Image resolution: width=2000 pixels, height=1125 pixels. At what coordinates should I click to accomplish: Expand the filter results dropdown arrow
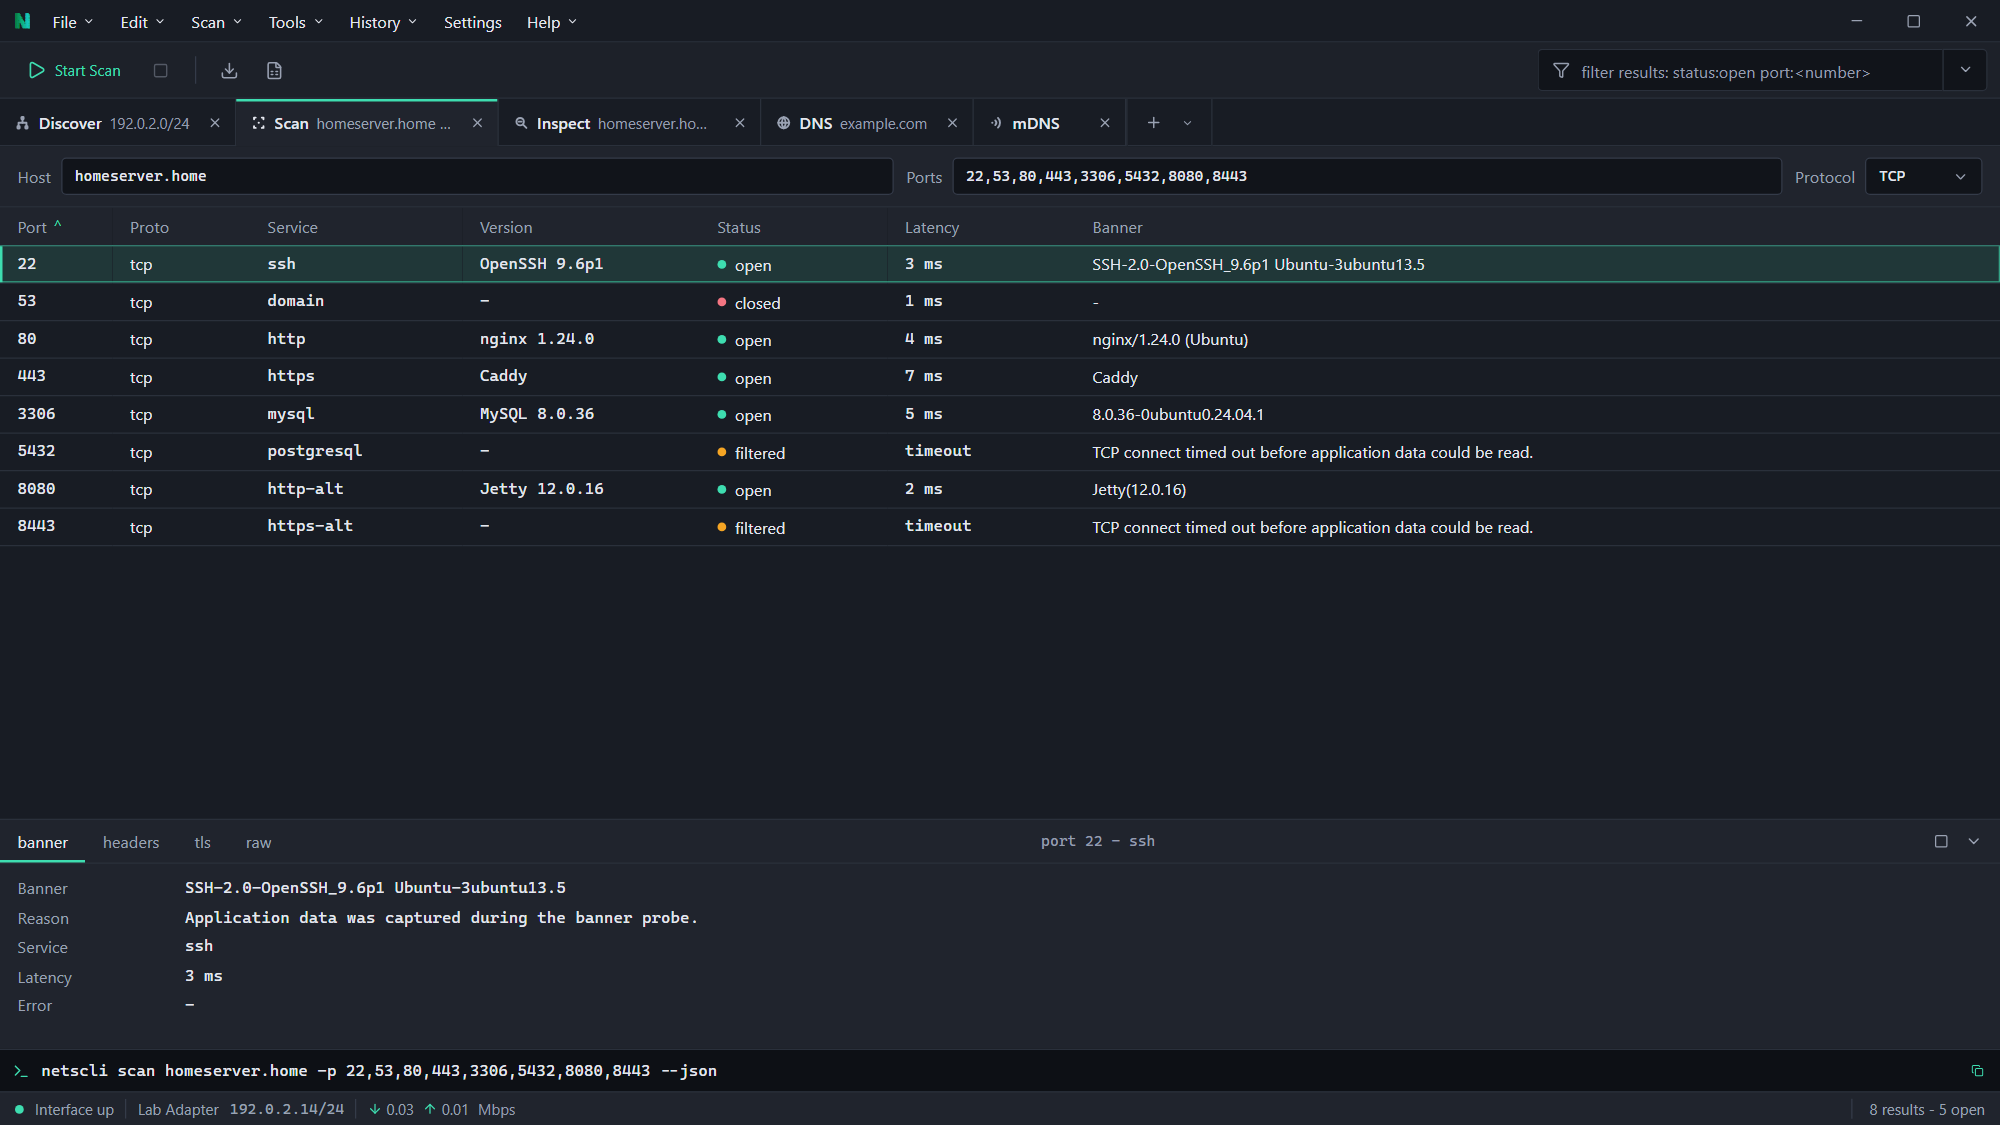(1965, 70)
